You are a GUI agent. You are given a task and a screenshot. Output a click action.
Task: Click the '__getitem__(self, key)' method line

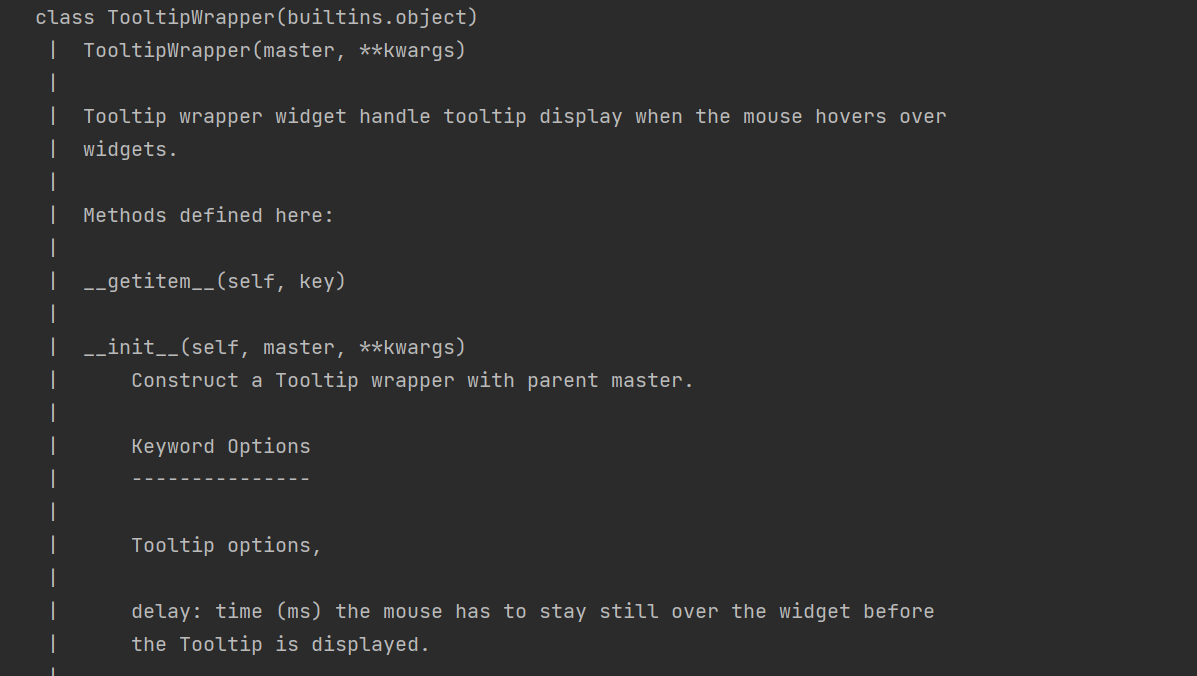click(x=215, y=282)
